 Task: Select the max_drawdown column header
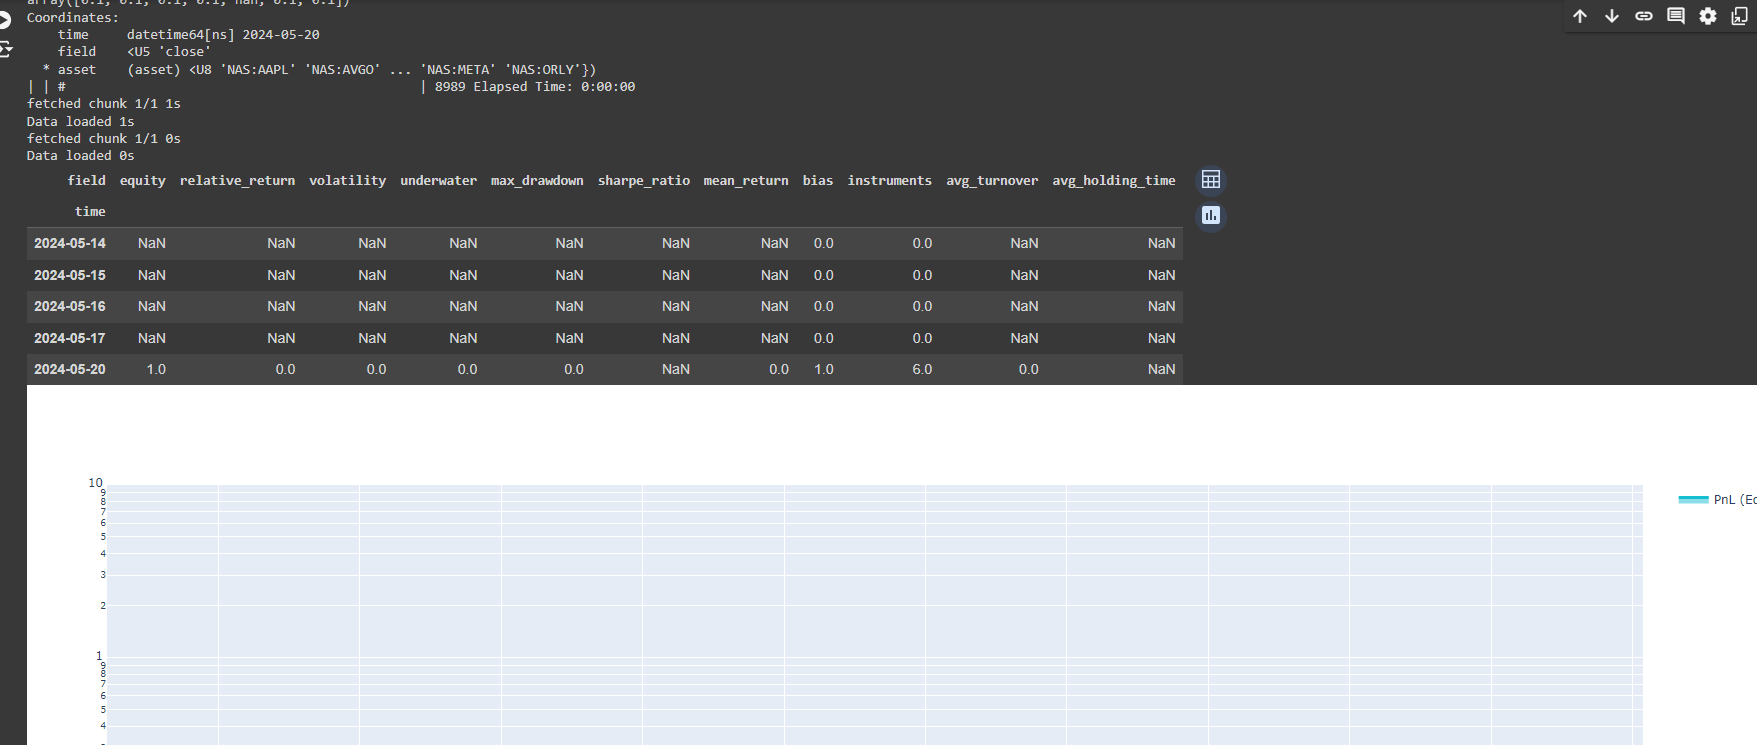pos(537,181)
